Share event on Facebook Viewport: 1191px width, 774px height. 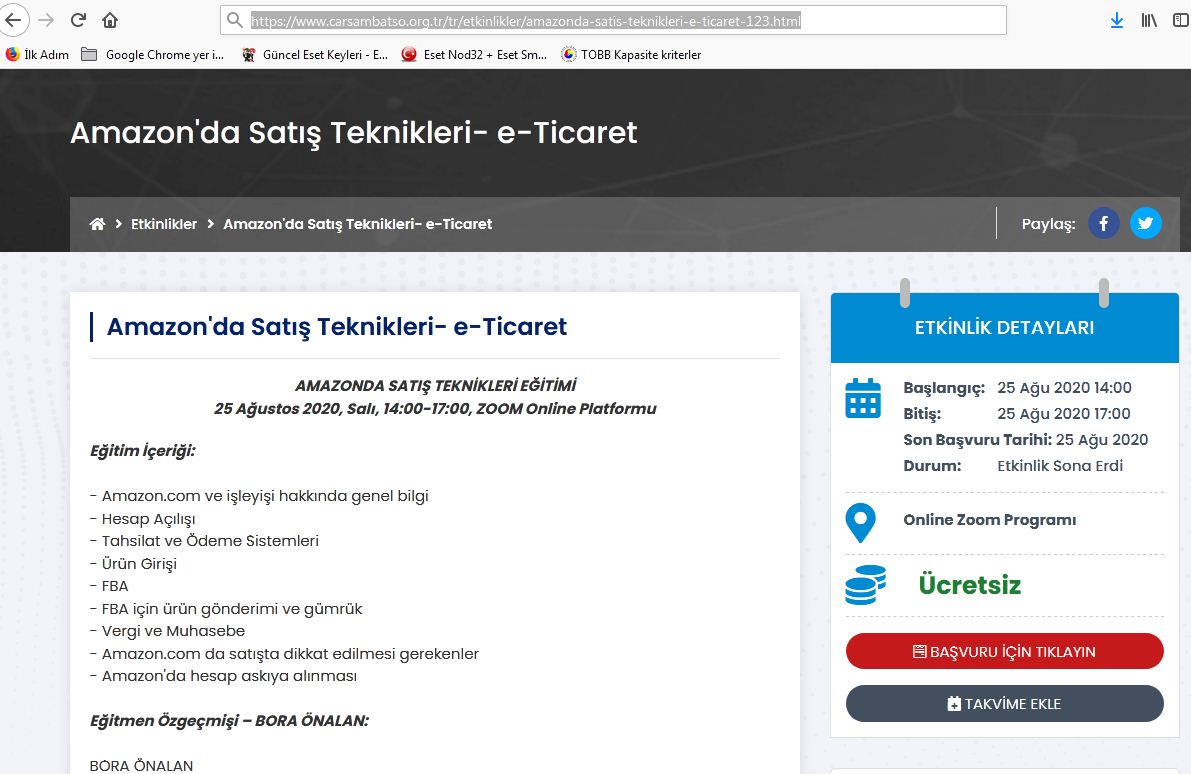[1103, 223]
